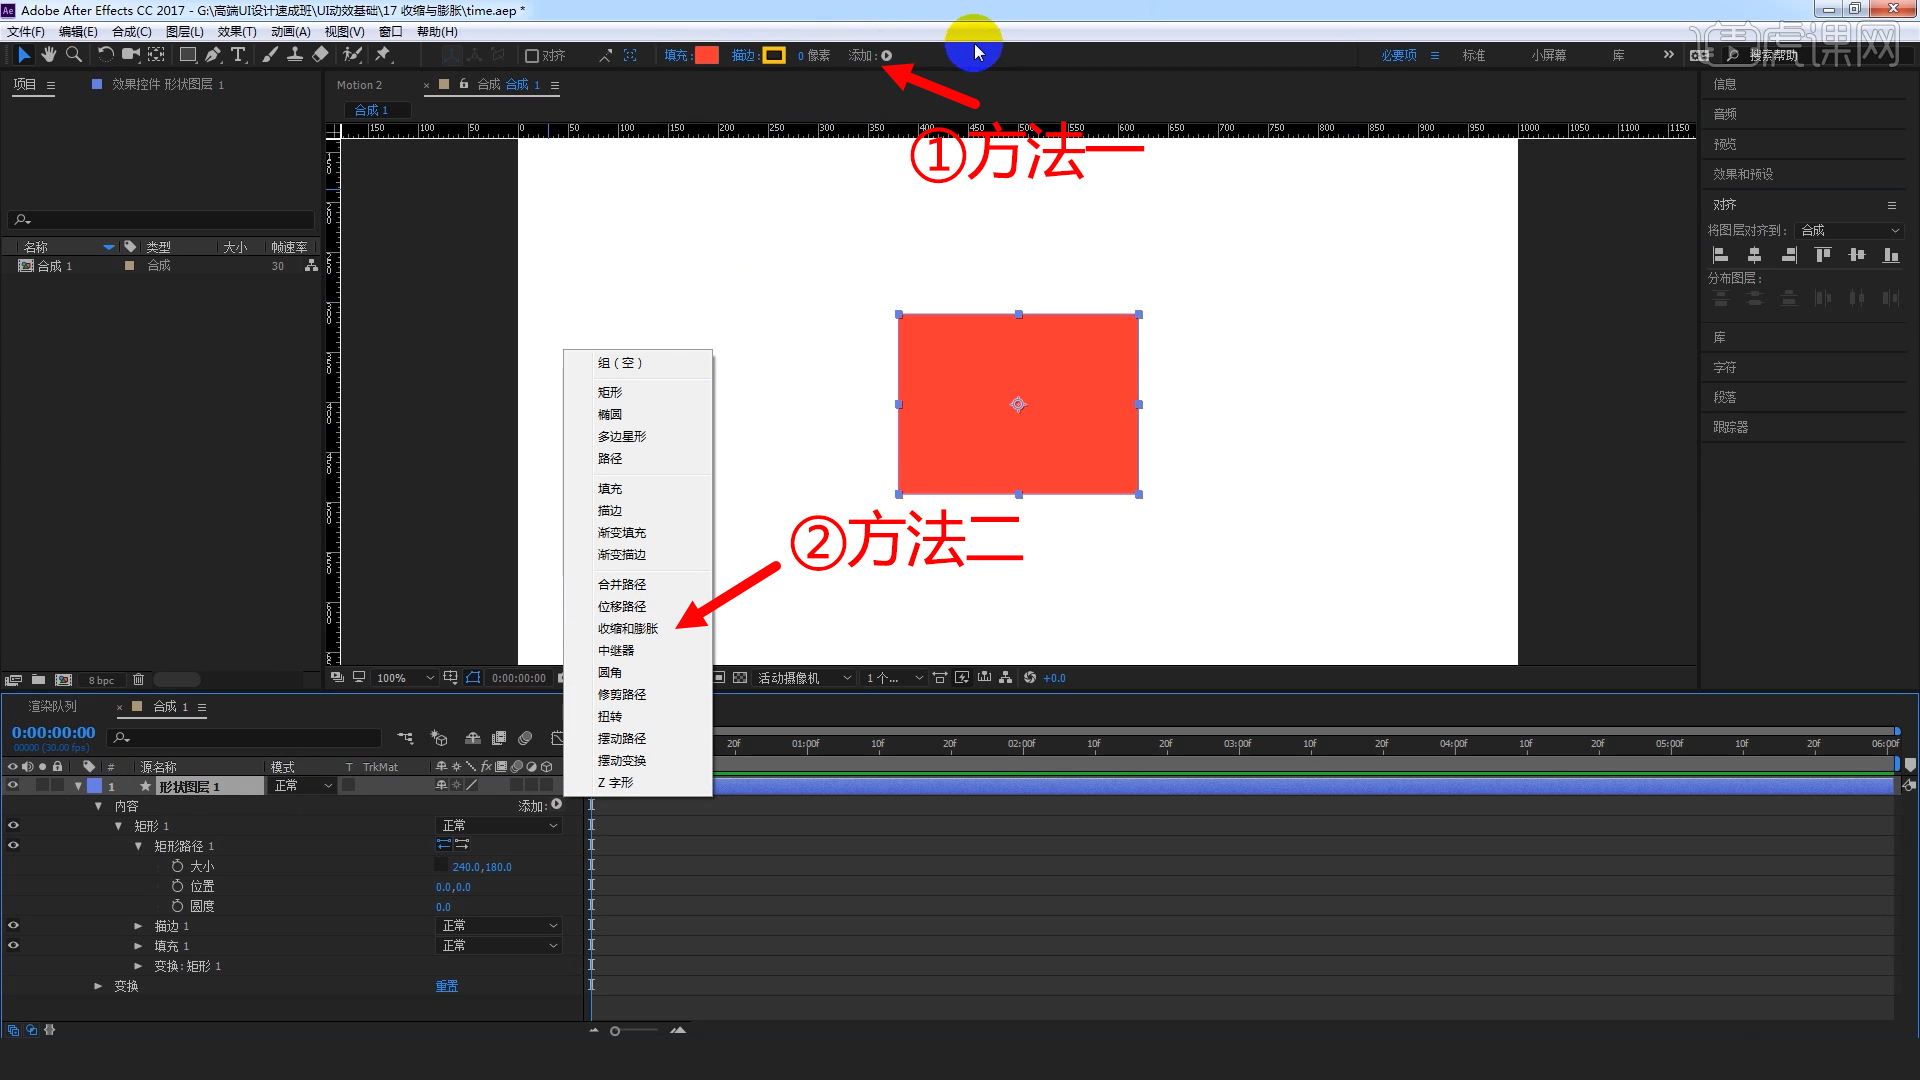Click the 小屏幕 workspace button
This screenshot has width=1920, height=1080.
(x=1548, y=55)
